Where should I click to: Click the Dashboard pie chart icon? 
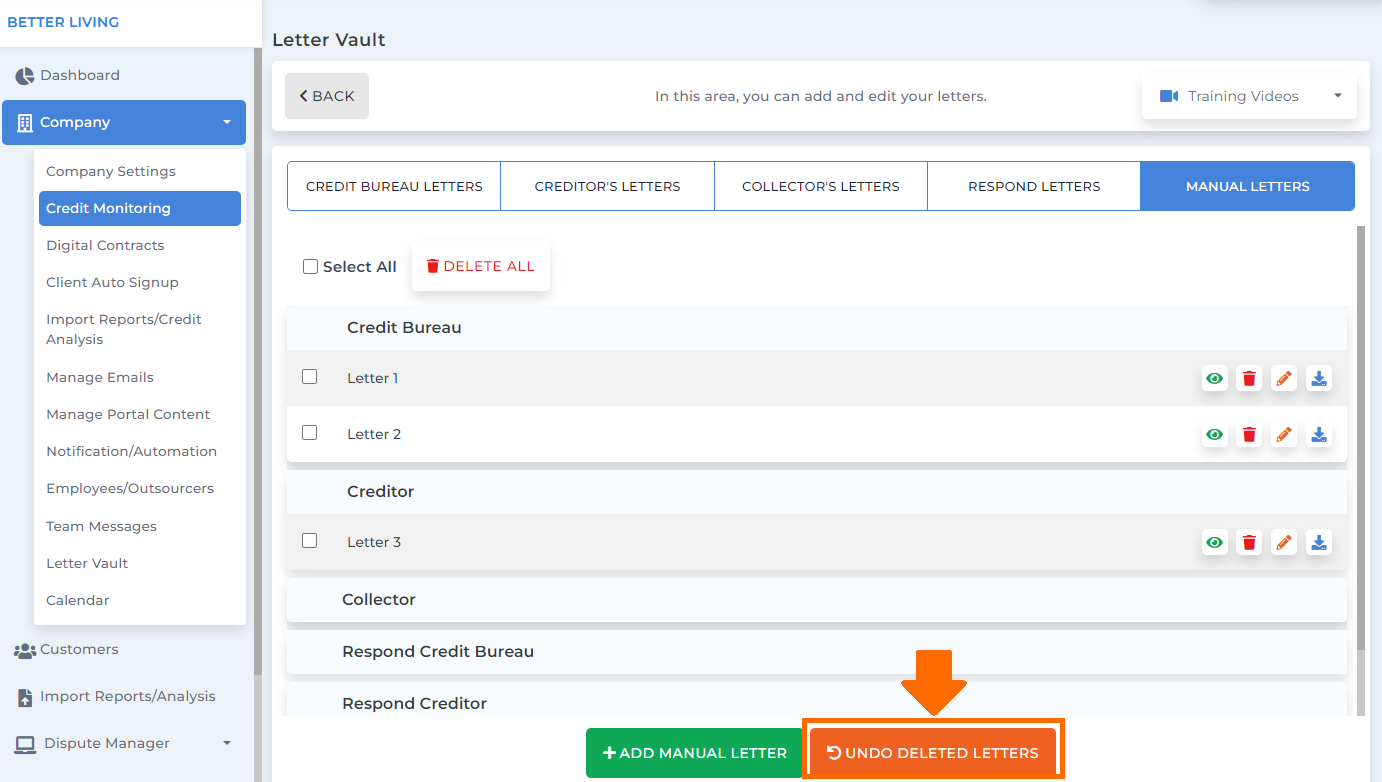25,76
